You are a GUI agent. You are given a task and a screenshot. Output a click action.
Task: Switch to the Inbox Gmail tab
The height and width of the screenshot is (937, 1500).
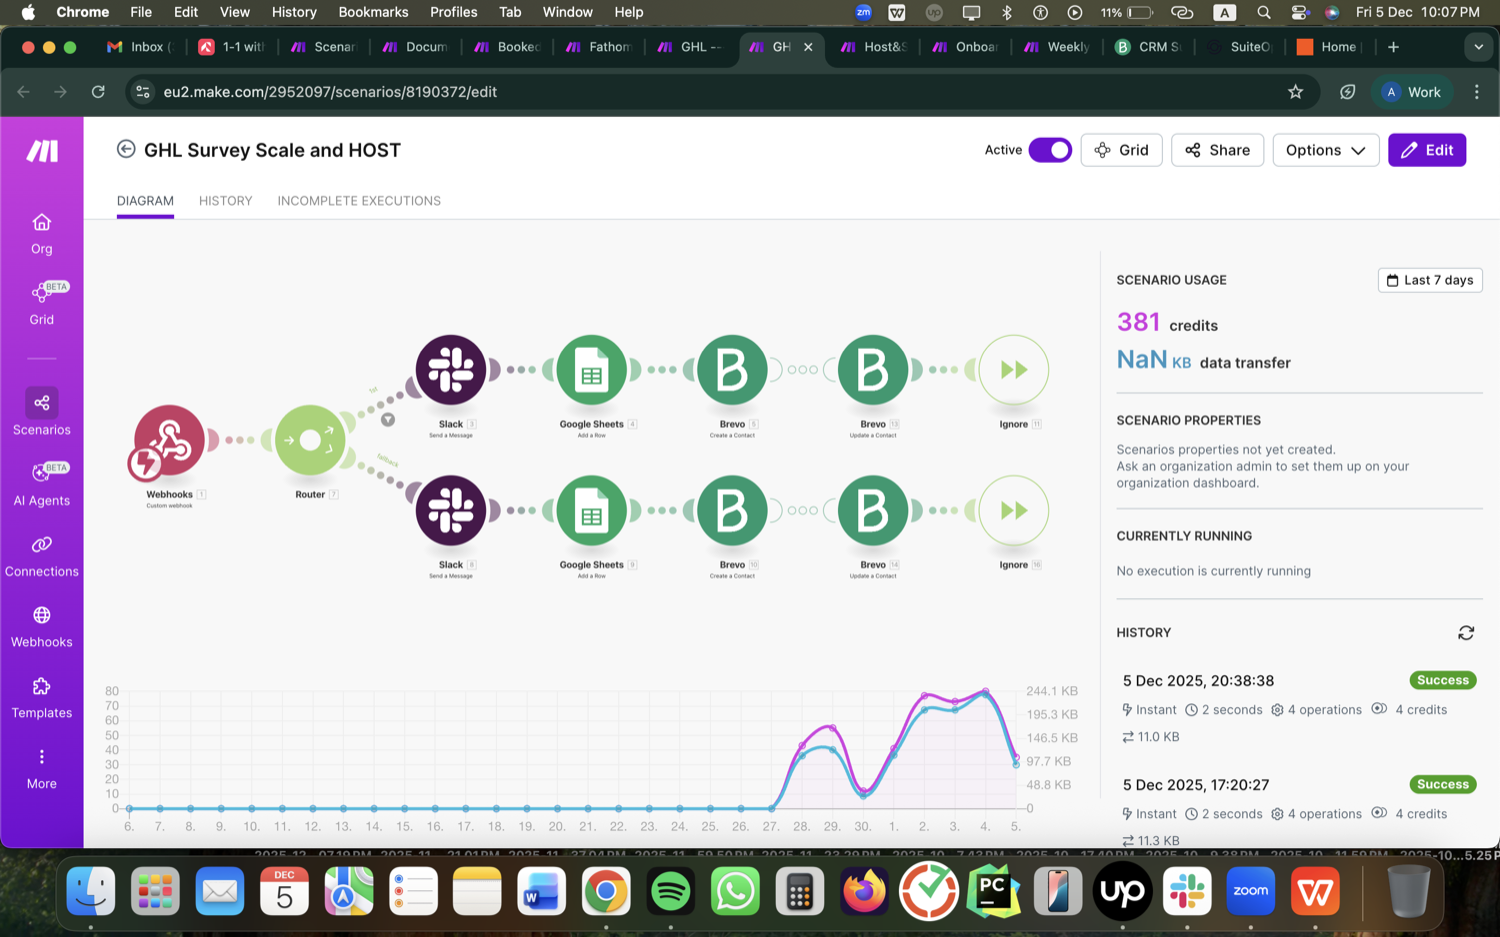pyautogui.click(x=142, y=47)
